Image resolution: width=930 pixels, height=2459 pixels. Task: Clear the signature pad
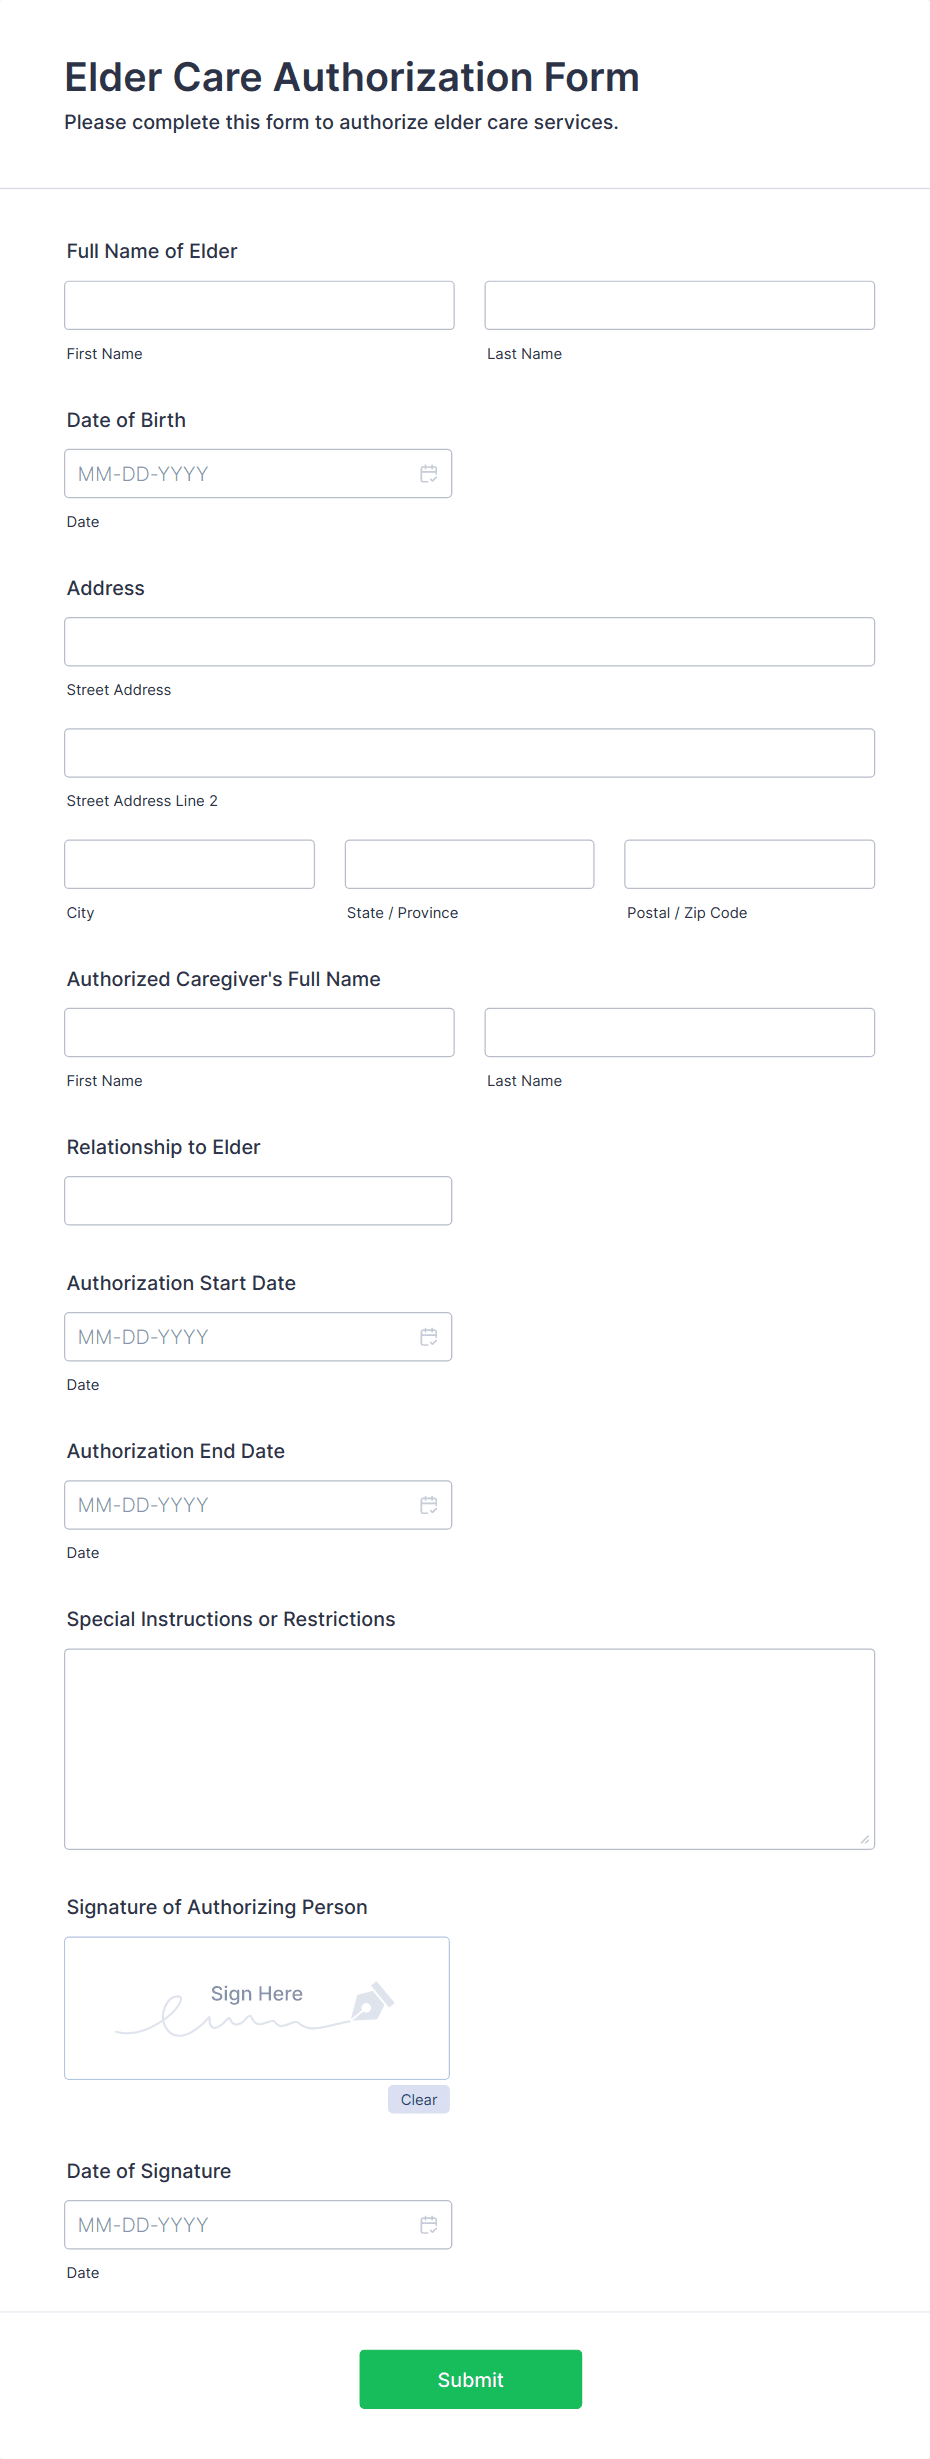click(418, 2100)
